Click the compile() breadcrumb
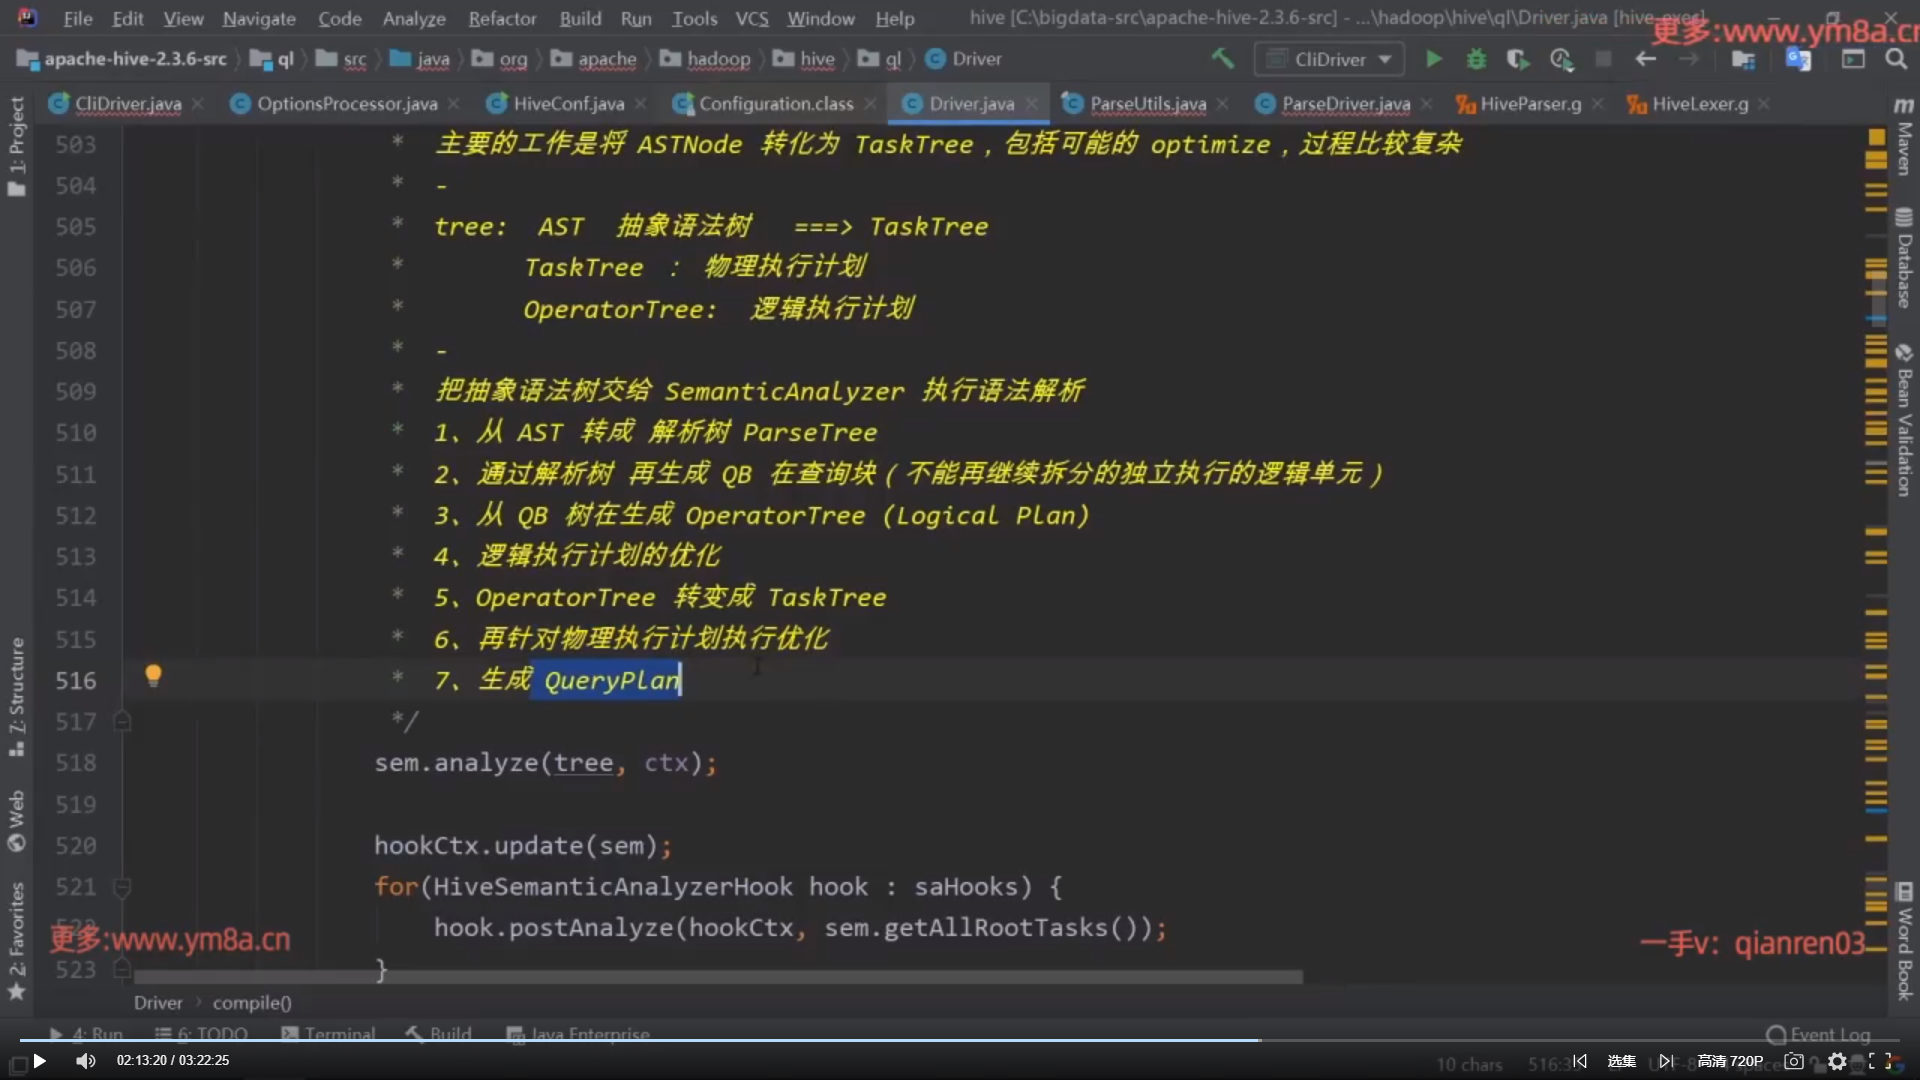The height and width of the screenshot is (1080, 1920). 252,1003
